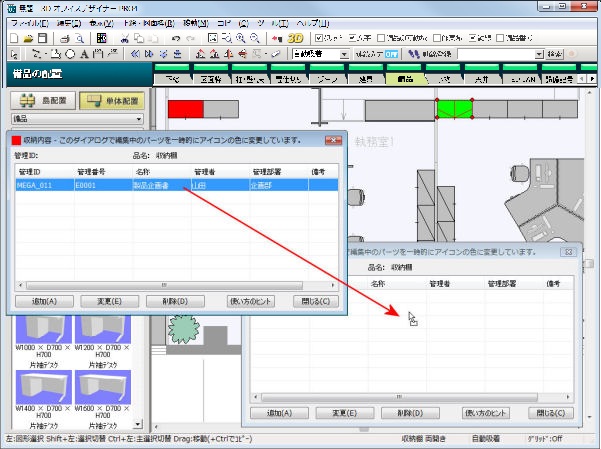This screenshot has height=449, width=601.
Task: Click the undo arrow icon in toolbar
Action: pyautogui.click(x=175, y=37)
